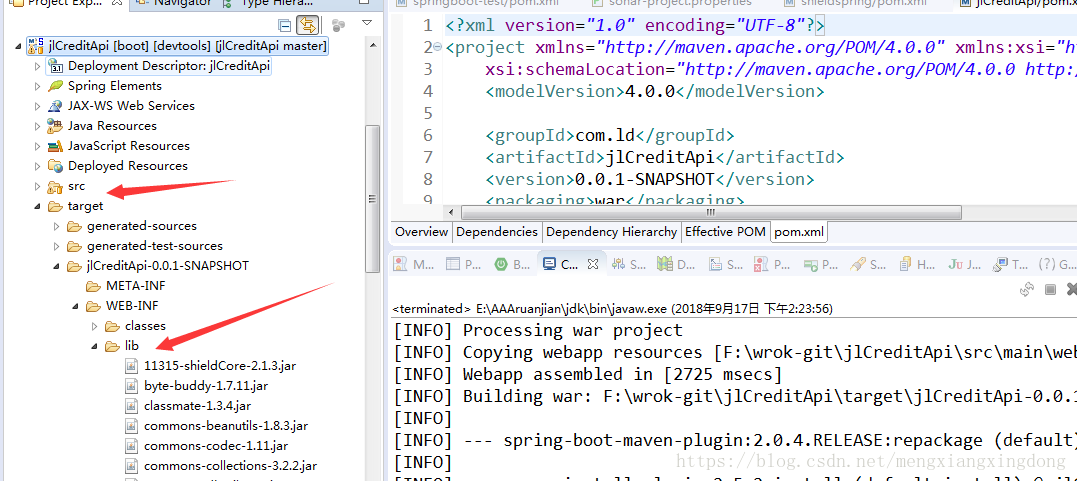Click the '[INFO] Processing war project' console line
This screenshot has height=481, width=1077.
(538, 331)
